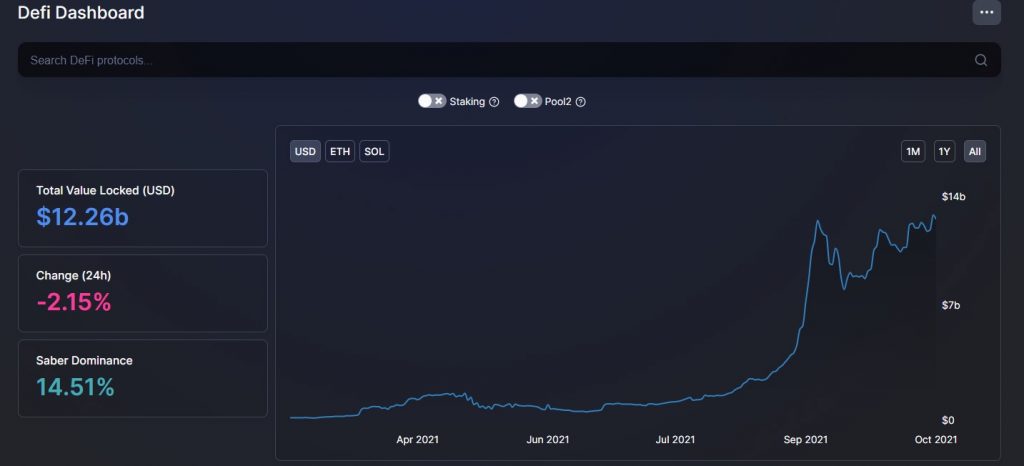
Task: Switch chart currency to ETH
Action: click(x=340, y=152)
